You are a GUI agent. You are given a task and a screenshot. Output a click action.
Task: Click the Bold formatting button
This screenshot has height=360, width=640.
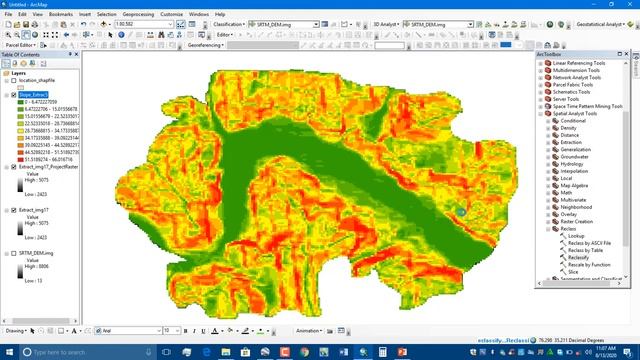186,331
